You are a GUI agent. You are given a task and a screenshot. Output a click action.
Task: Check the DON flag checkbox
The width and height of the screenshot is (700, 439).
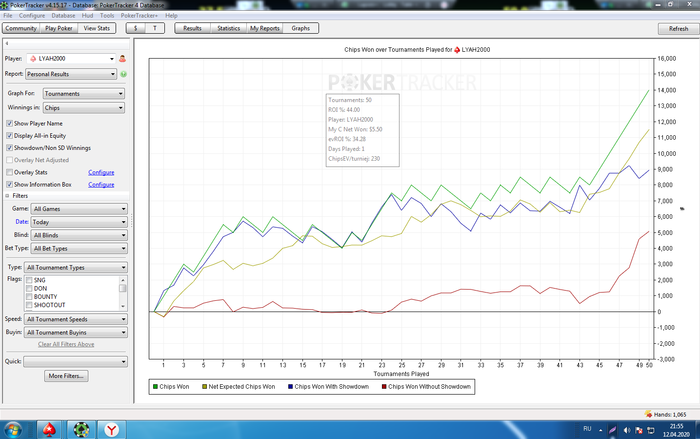click(29, 288)
